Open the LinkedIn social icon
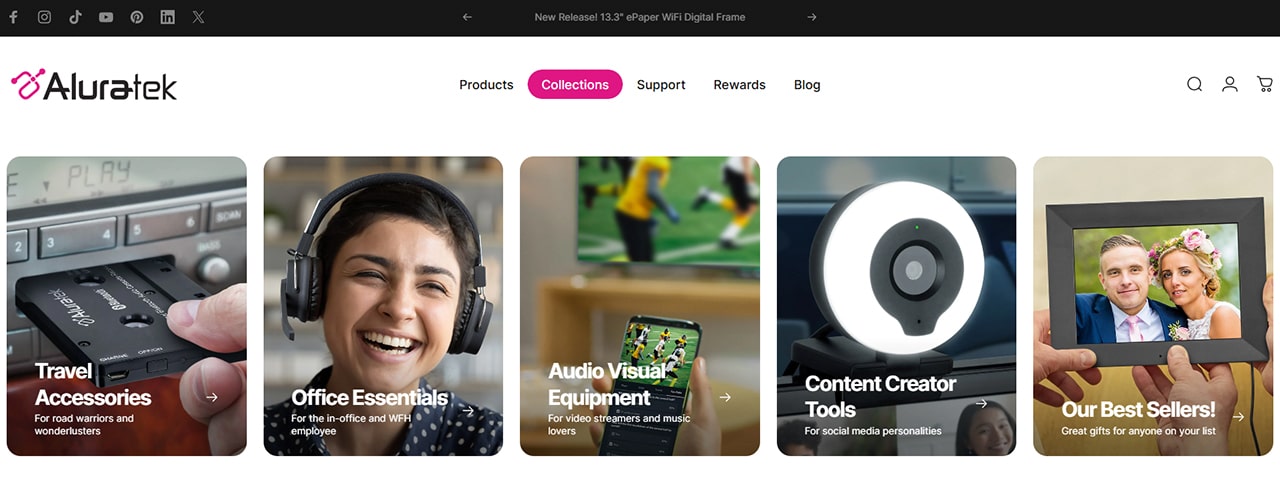The image size is (1280, 500). tap(168, 17)
